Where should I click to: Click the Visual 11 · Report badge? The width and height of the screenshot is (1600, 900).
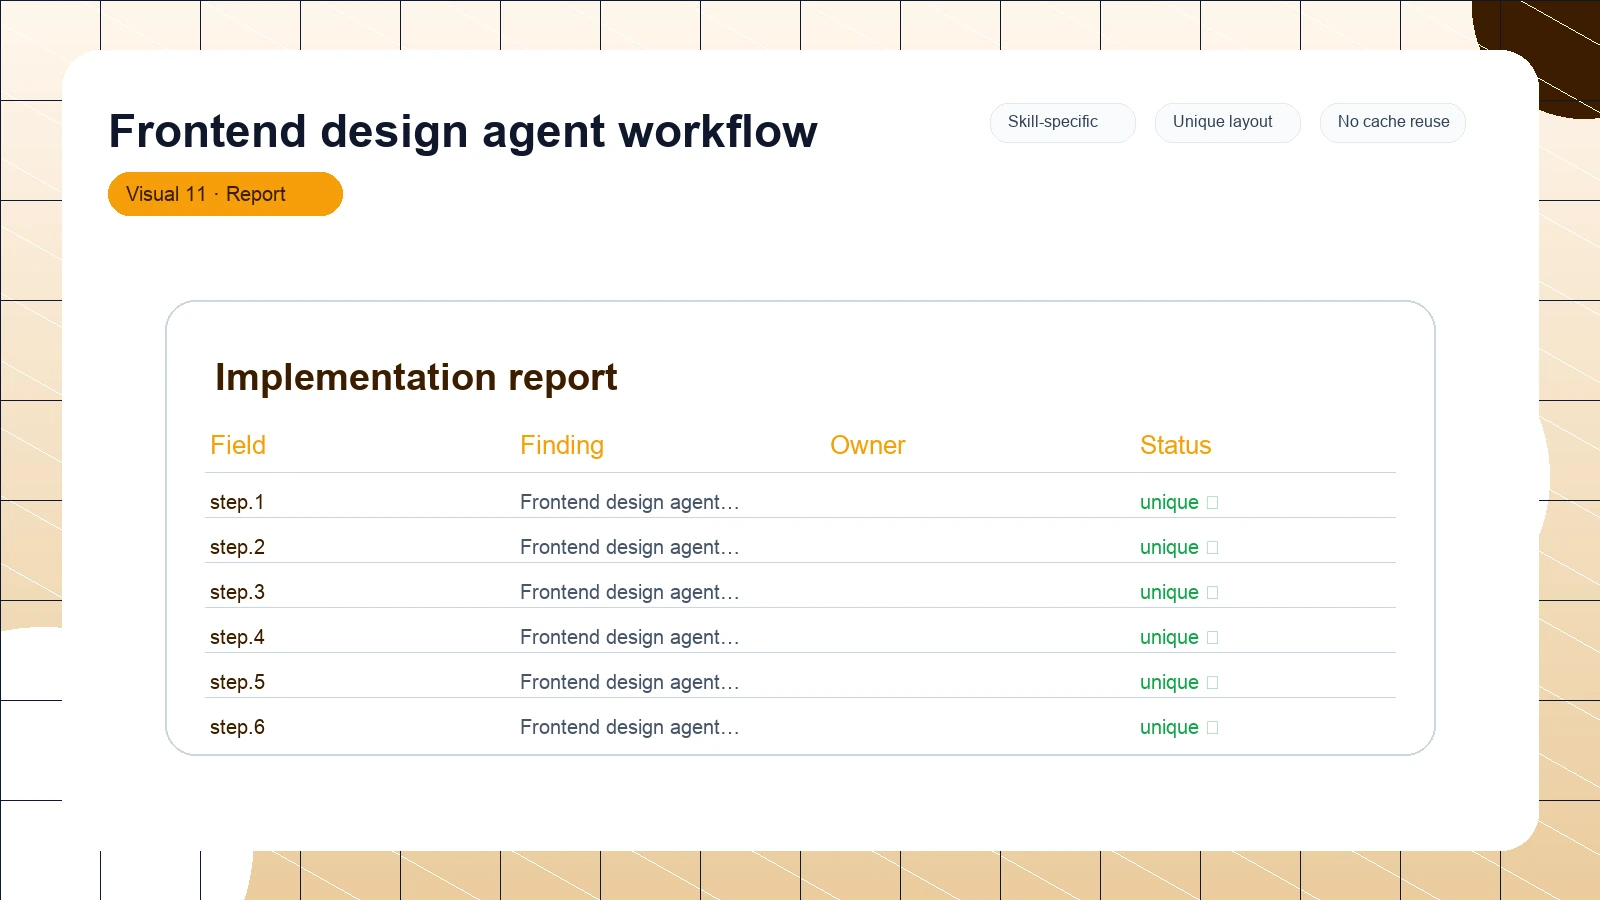pyautogui.click(x=225, y=194)
